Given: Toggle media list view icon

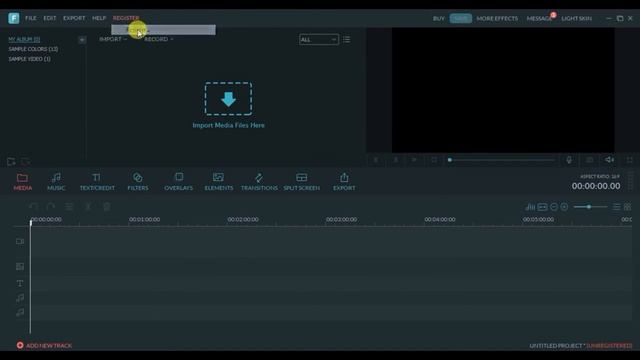Looking at the screenshot, I should click(347, 39).
